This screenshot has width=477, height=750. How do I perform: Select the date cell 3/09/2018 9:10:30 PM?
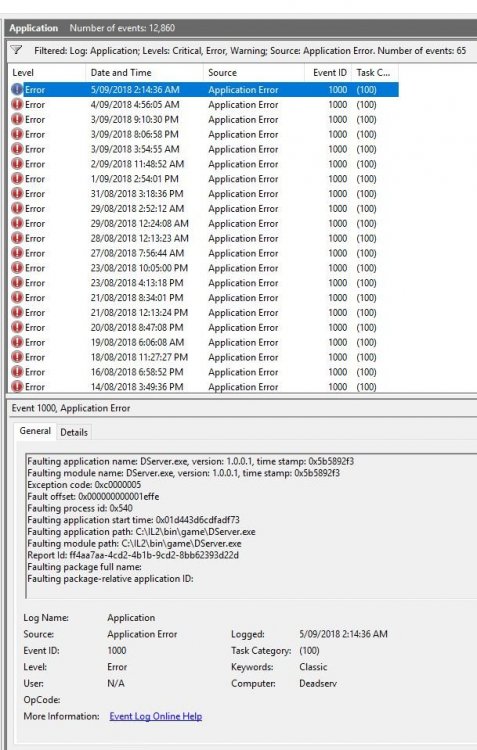[134, 119]
